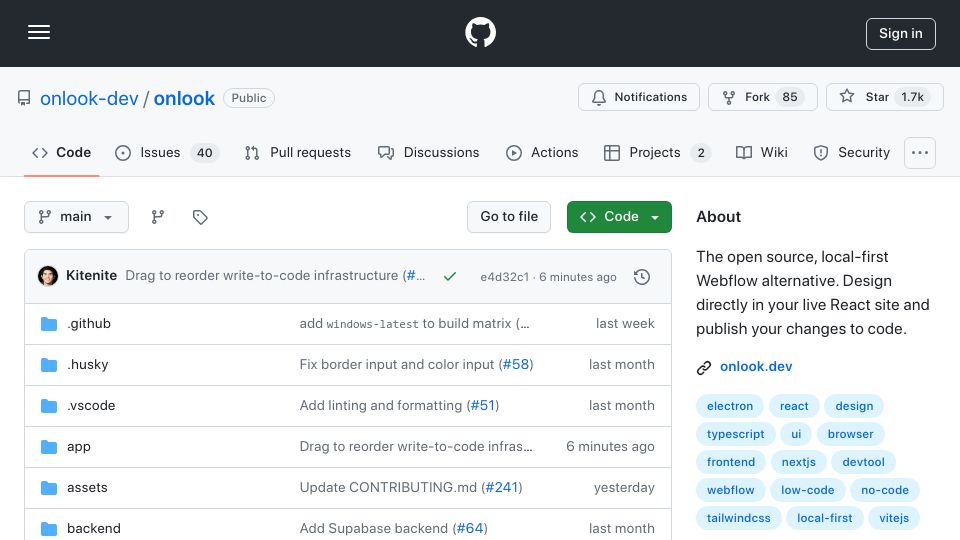The image size is (960, 540).
Task: Select the react topic tag
Action: [794, 406]
